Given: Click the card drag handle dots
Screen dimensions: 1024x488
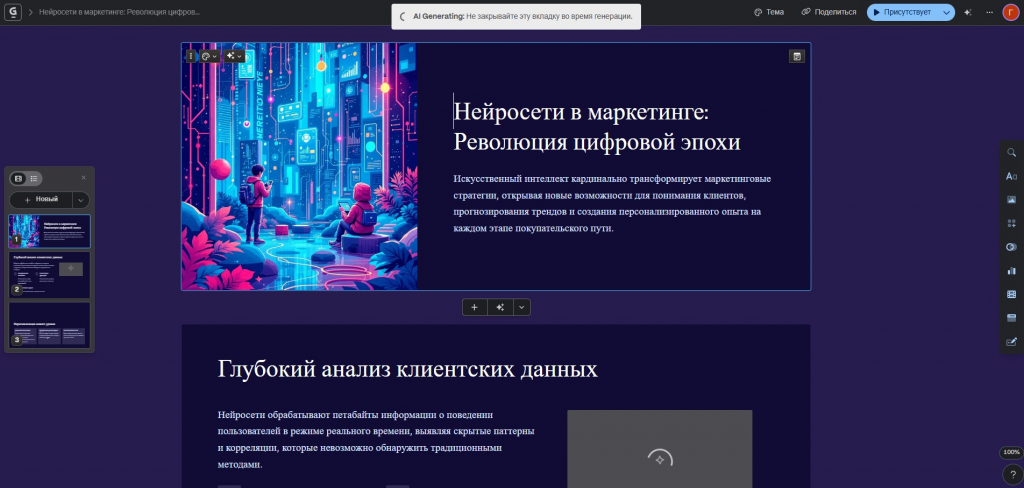Looking at the screenshot, I should click(191, 56).
